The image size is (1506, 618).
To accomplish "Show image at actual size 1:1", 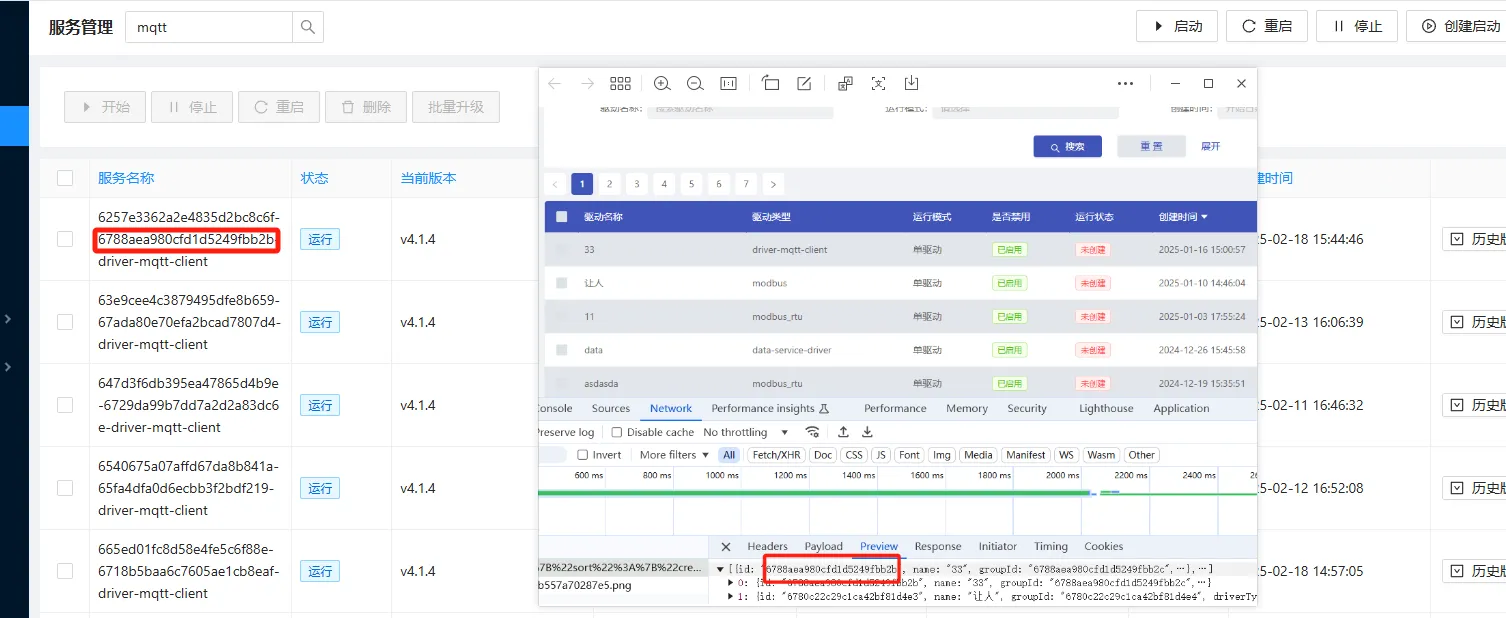I will pos(729,84).
